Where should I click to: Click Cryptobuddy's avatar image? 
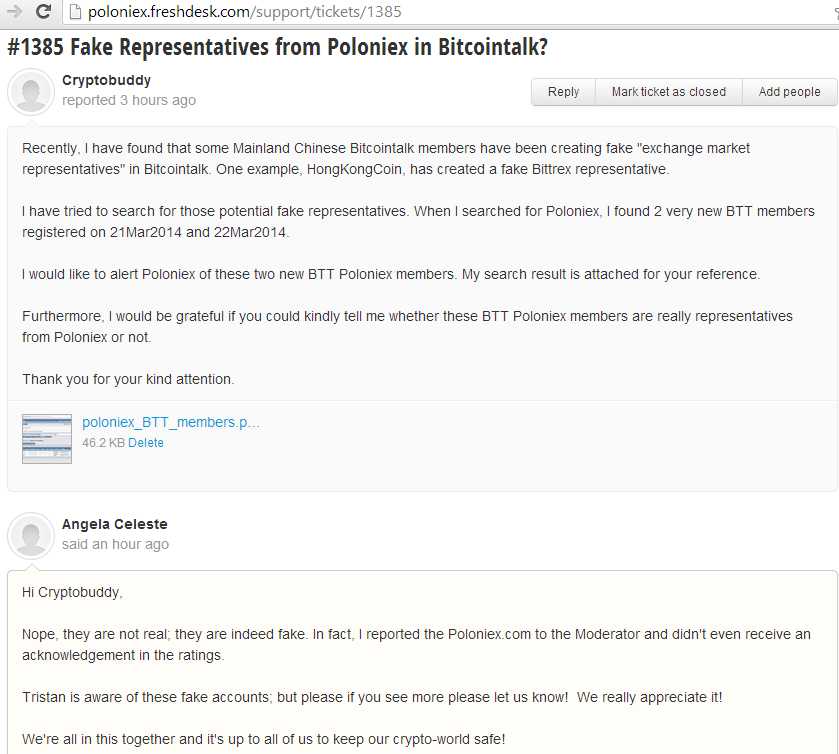click(x=31, y=92)
